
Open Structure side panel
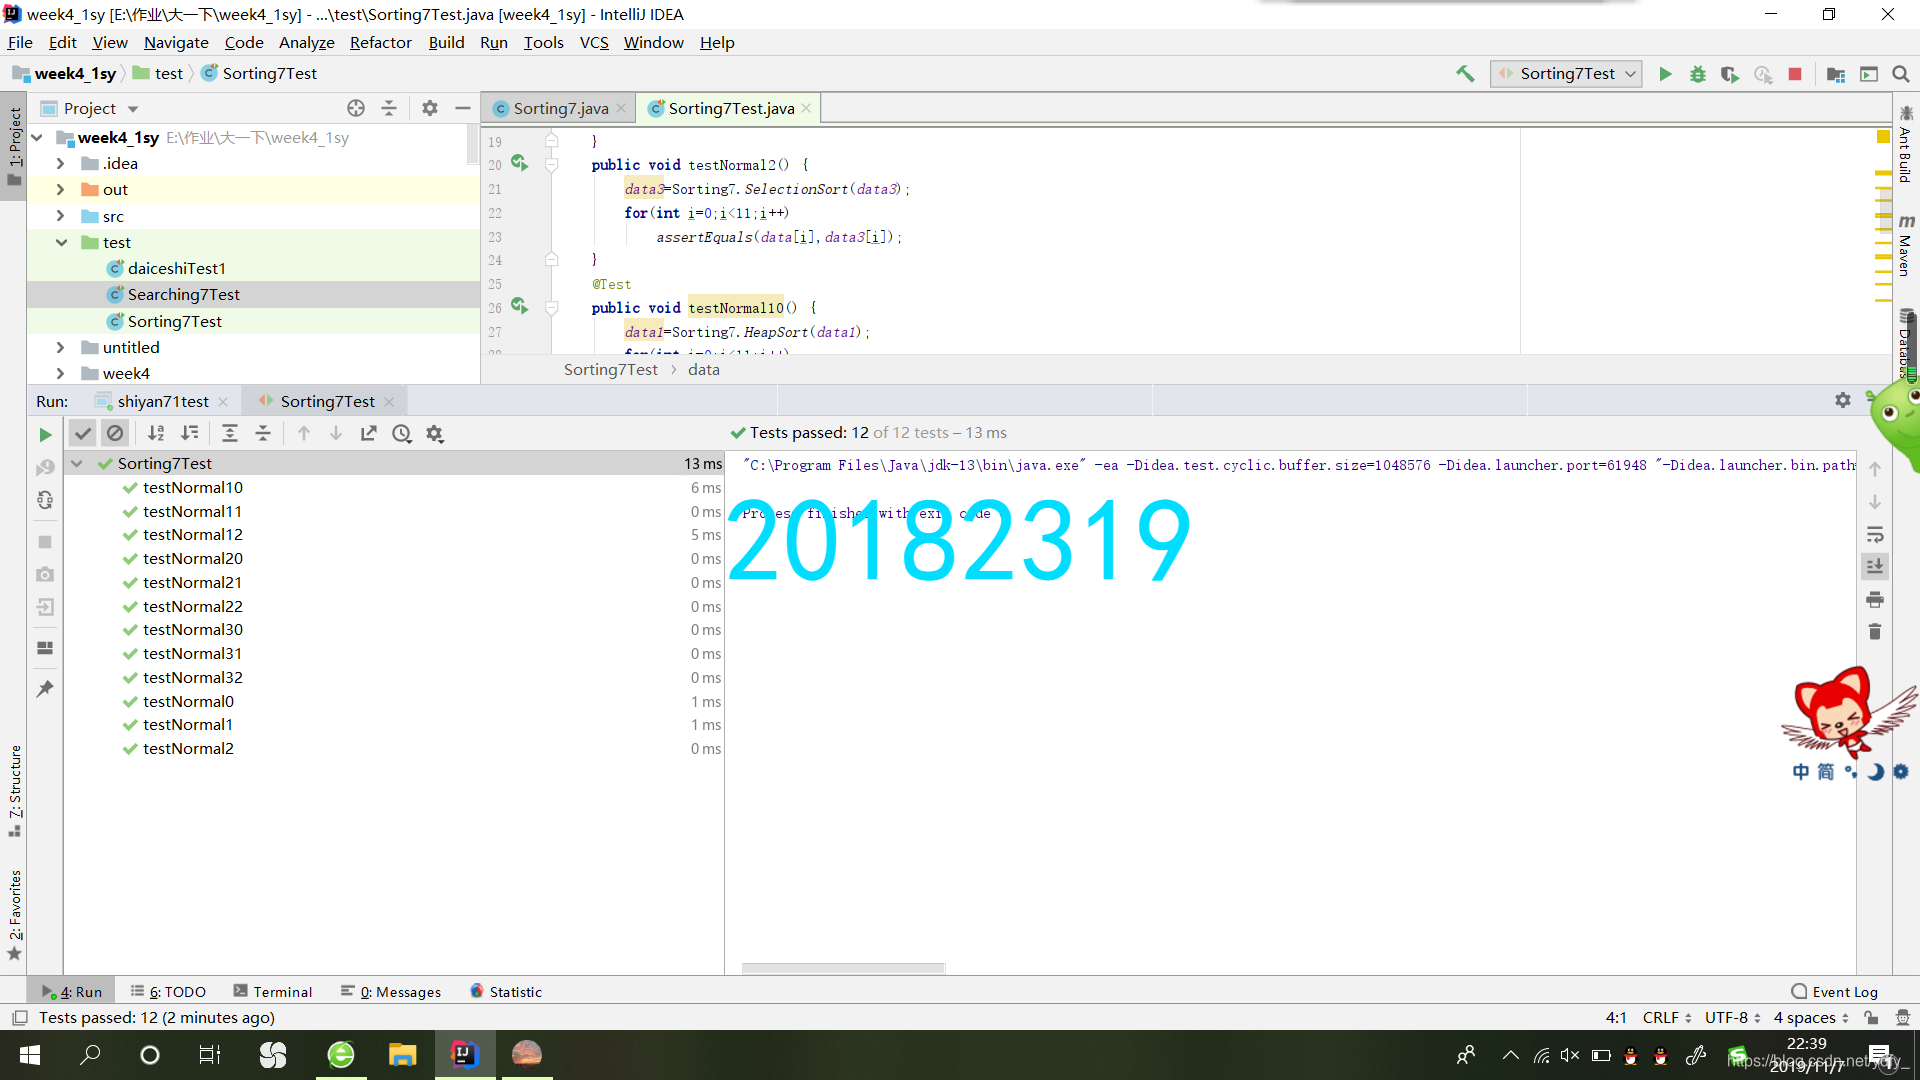(15, 790)
